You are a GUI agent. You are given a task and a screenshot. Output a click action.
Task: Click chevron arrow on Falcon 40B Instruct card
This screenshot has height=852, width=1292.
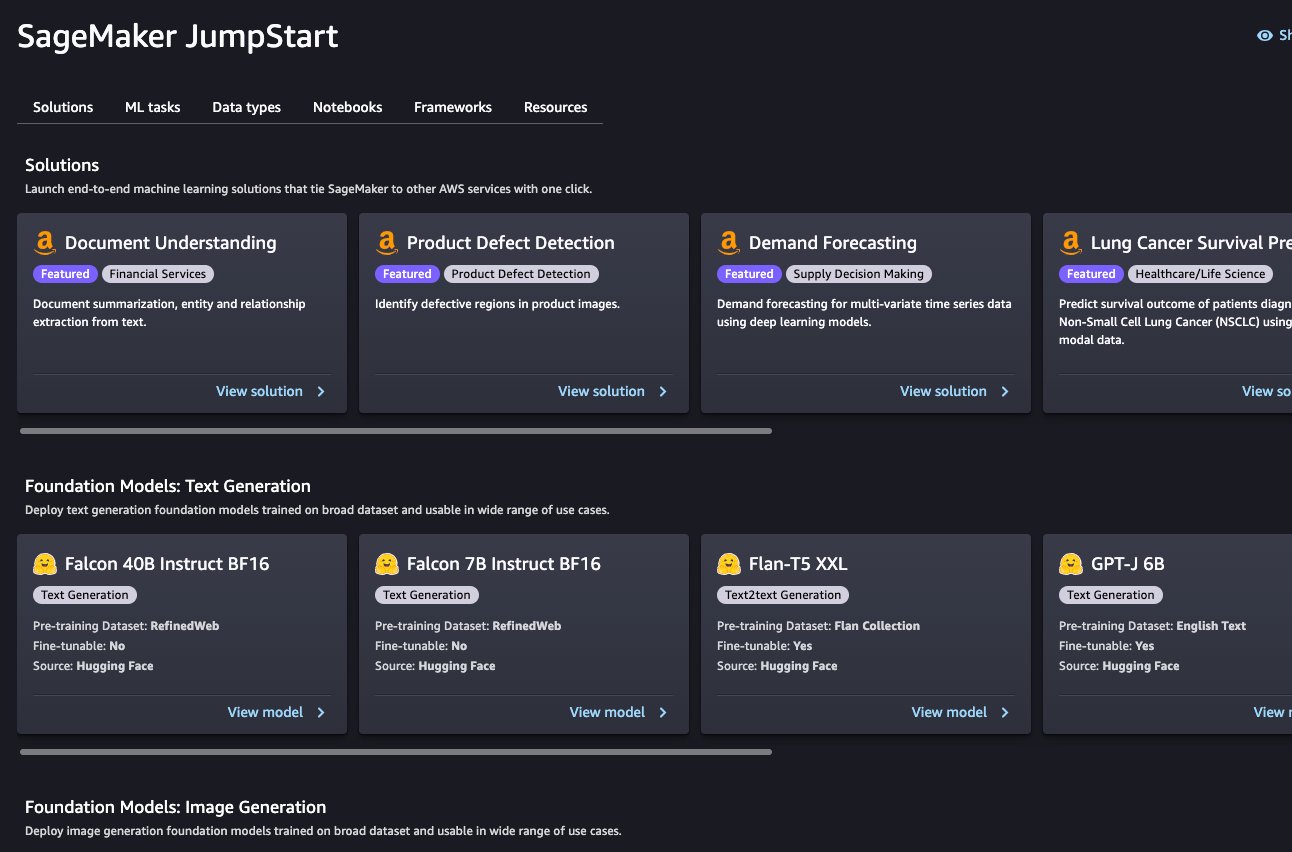pos(321,713)
